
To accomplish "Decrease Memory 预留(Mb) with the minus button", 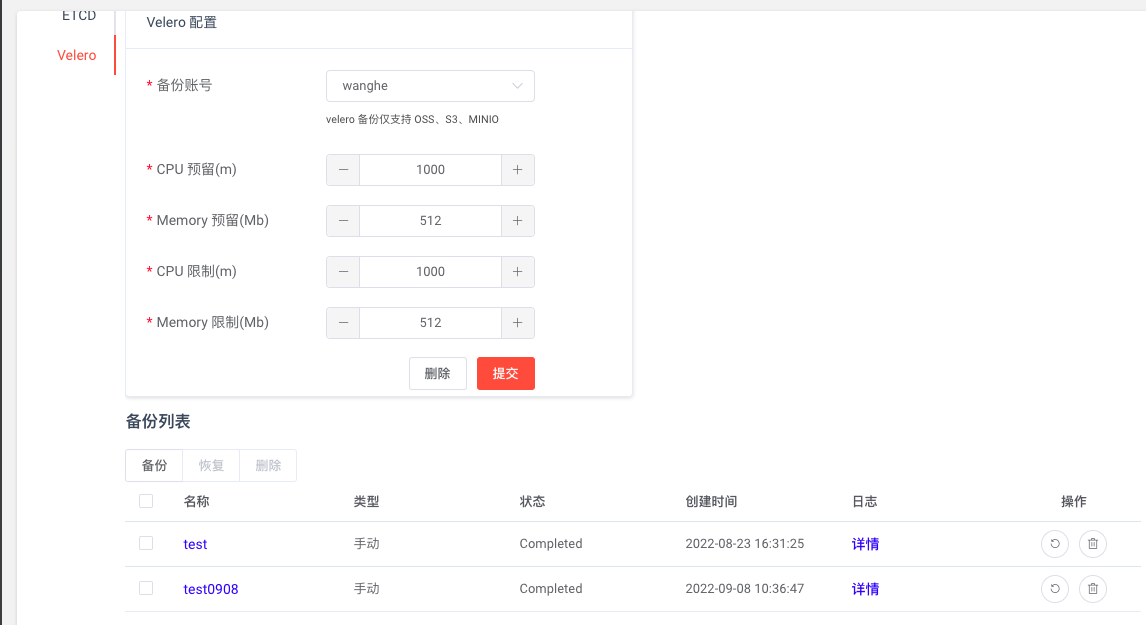I will coord(343,221).
